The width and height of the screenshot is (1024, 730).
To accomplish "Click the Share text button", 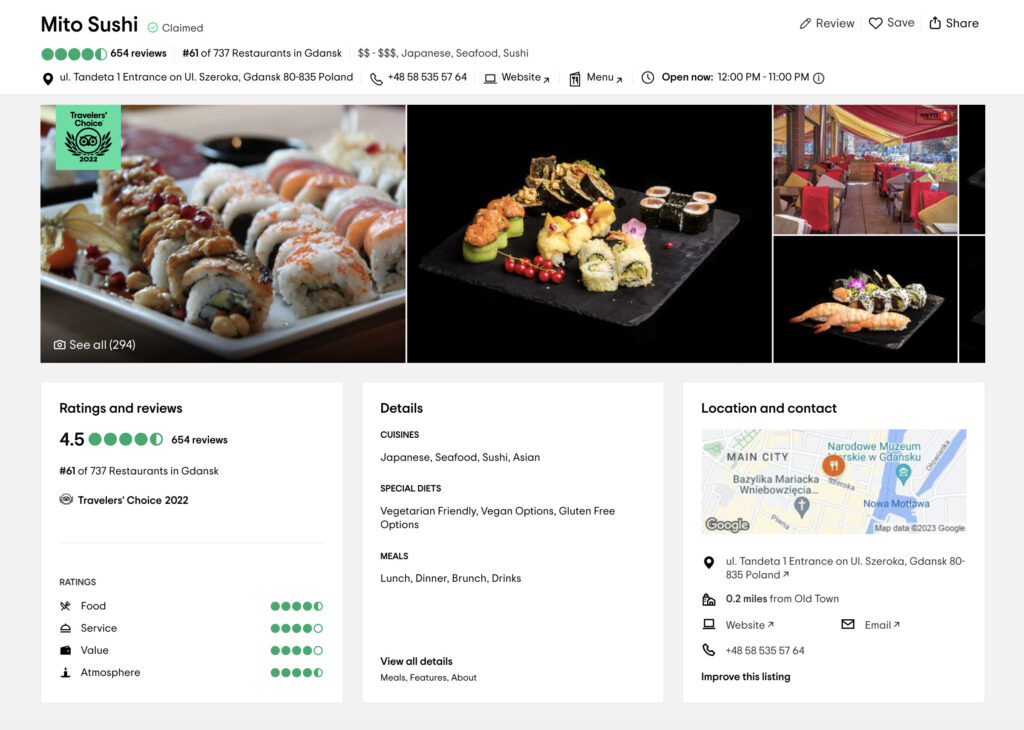I will (x=962, y=24).
